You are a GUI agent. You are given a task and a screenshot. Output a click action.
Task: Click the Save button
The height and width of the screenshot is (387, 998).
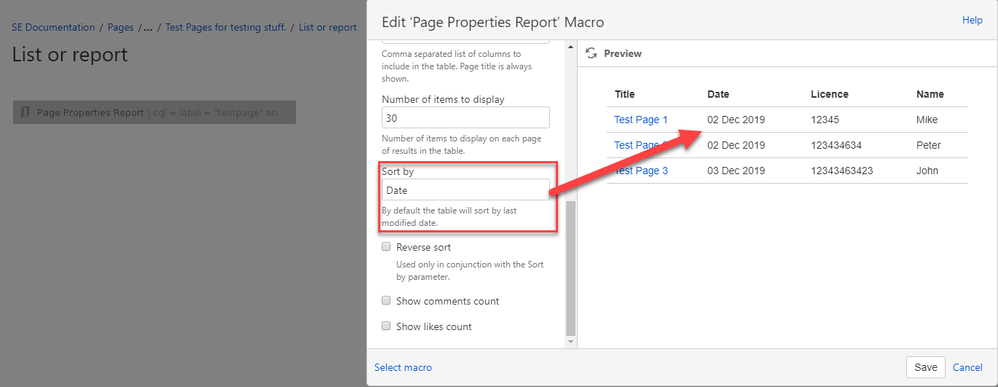click(925, 367)
